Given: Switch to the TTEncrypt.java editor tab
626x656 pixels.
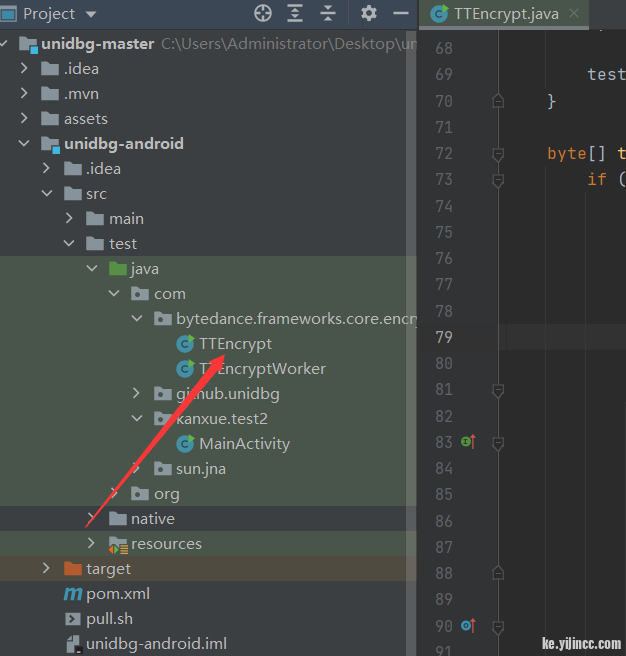Looking at the screenshot, I should (x=506, y=14).
